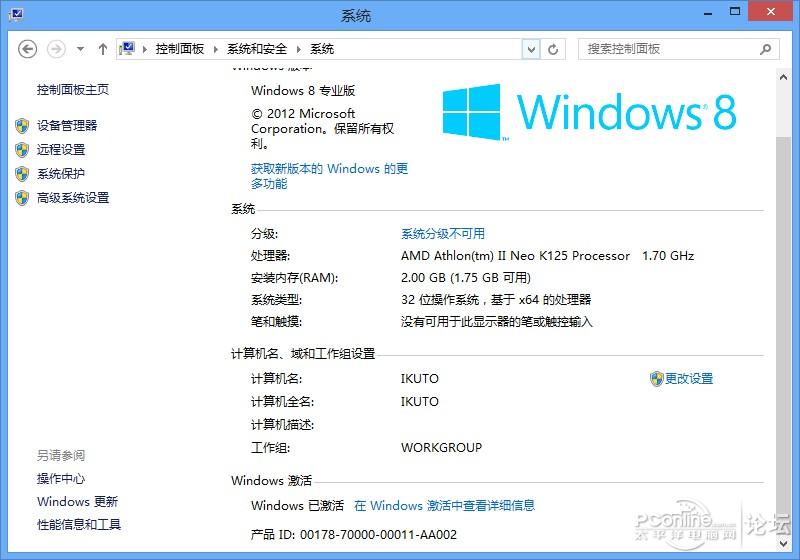Click the shield icon beside 更改设置

click(656, 379)
